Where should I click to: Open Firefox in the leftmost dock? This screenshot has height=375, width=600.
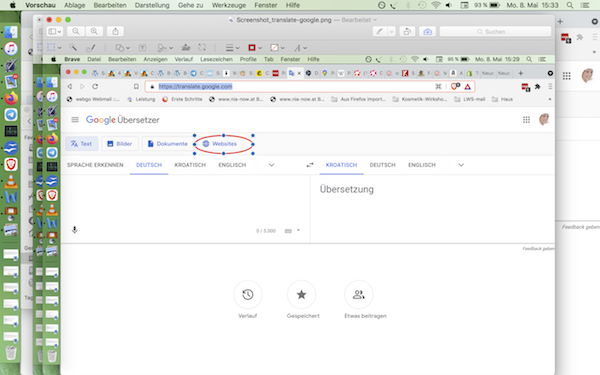tap(11, 98)
